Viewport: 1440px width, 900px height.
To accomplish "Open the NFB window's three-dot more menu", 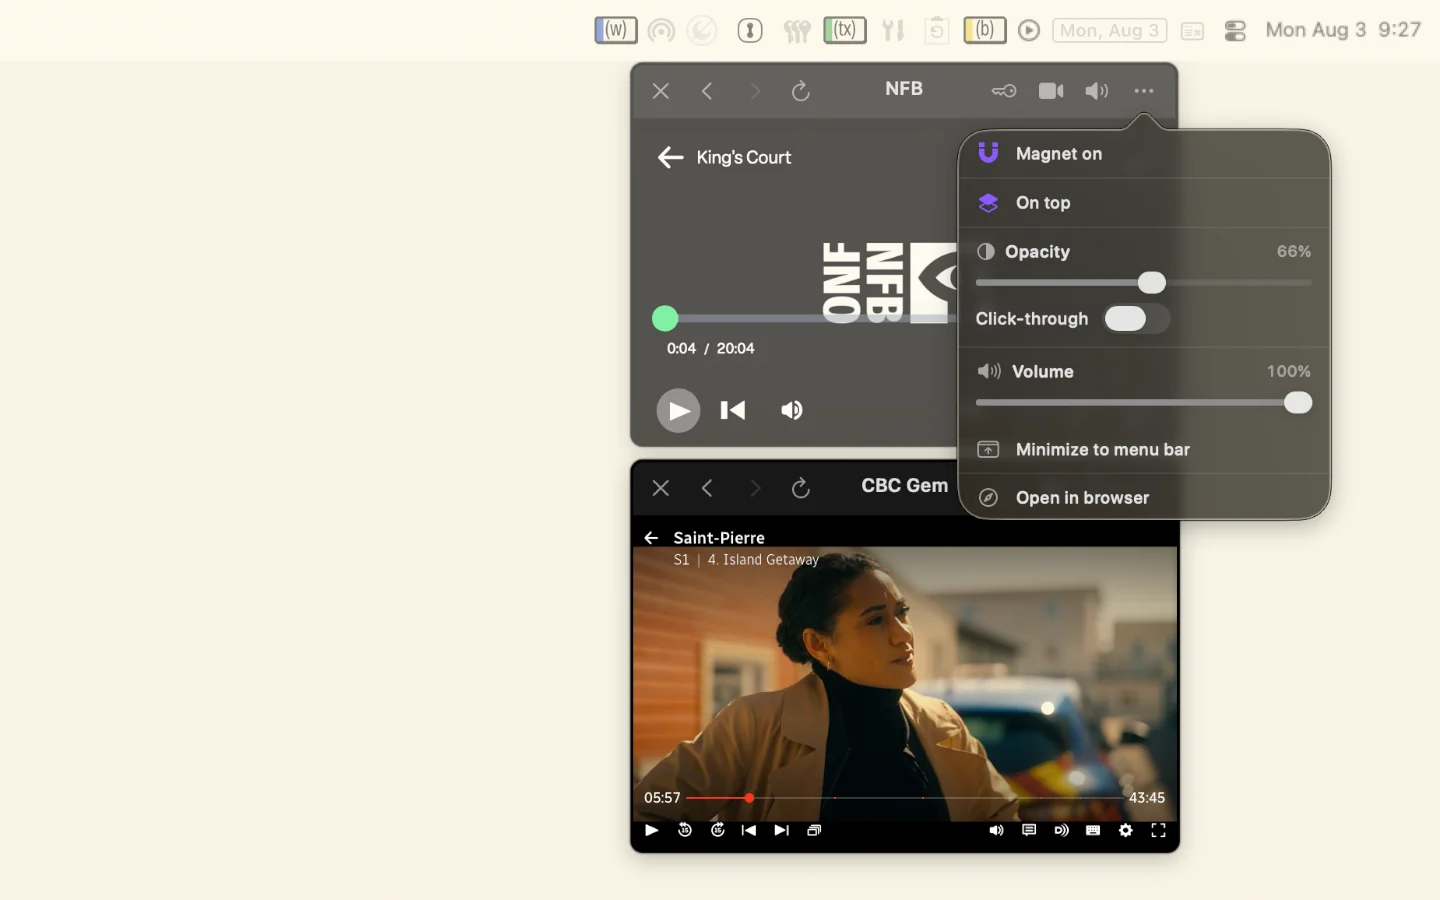I will (x=1144, y=91).
